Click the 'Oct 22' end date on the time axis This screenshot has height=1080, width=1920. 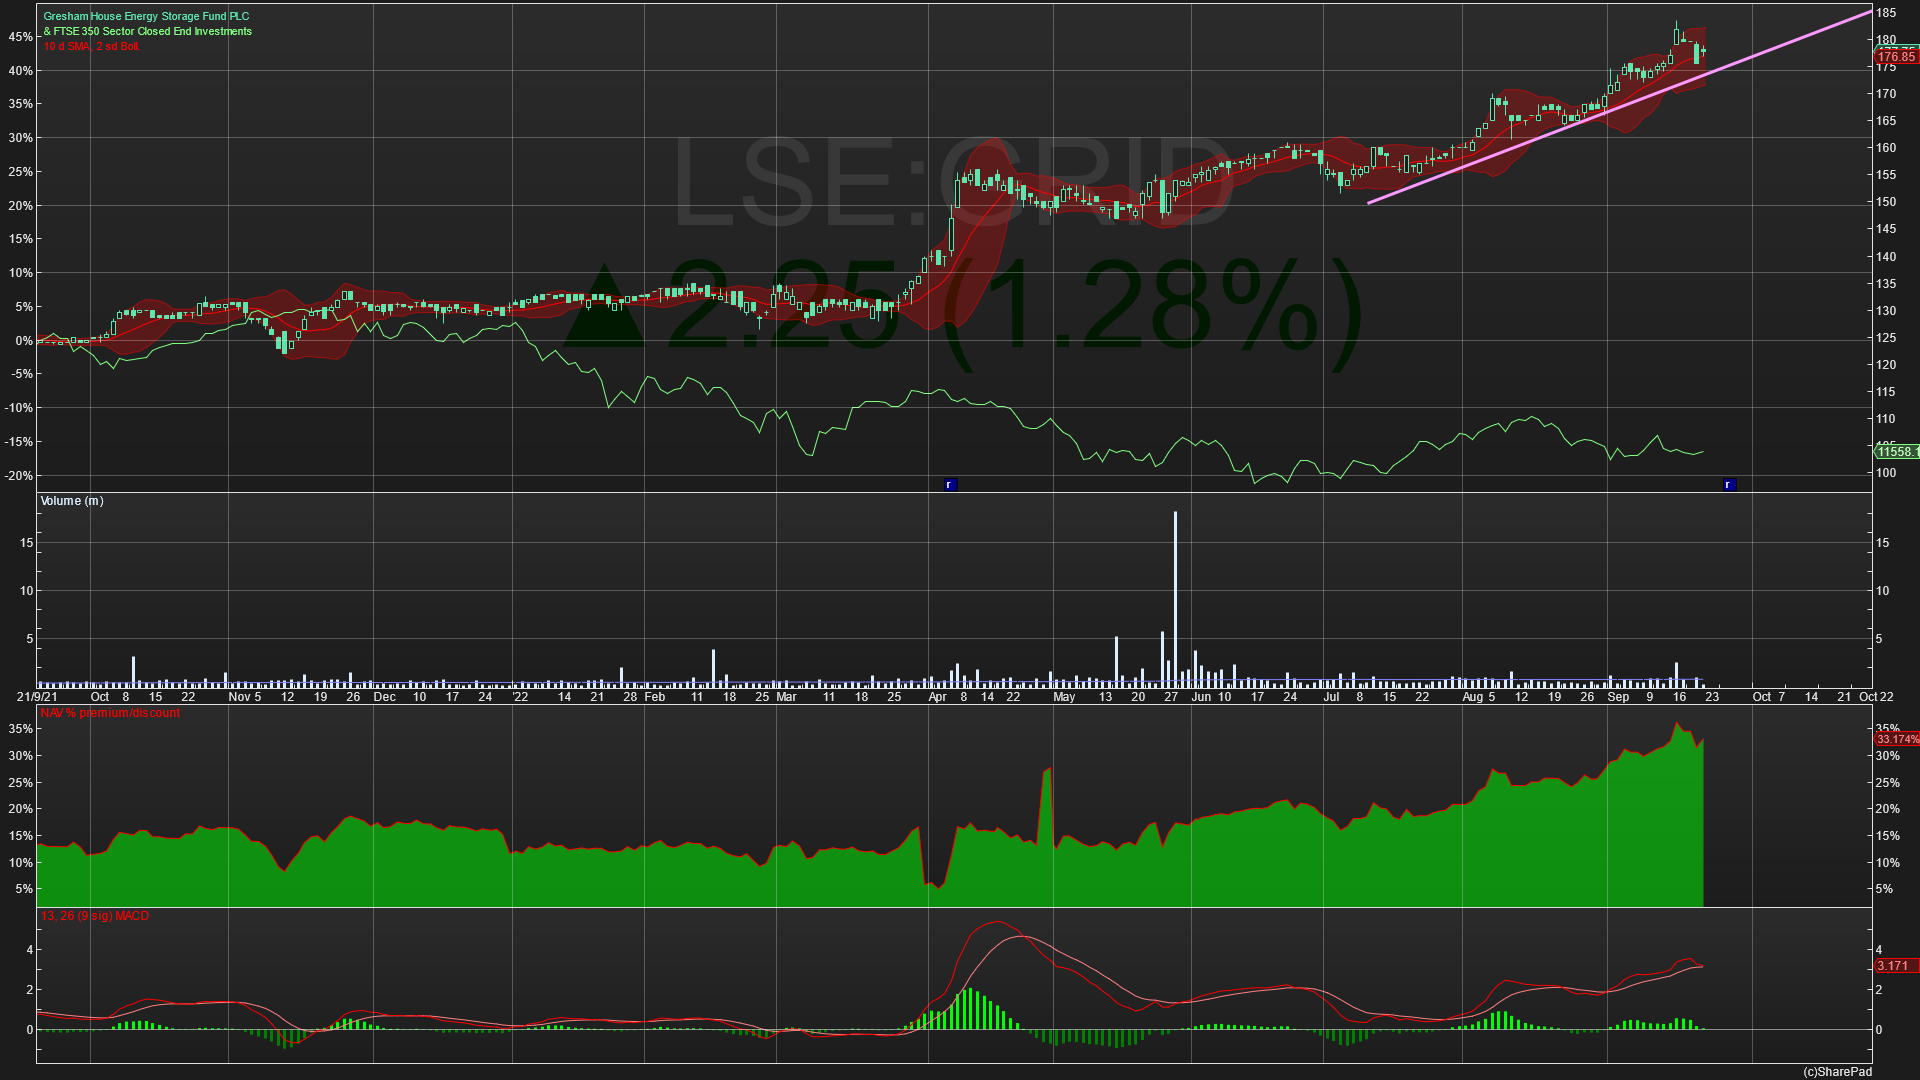(x=1876, y=697)
